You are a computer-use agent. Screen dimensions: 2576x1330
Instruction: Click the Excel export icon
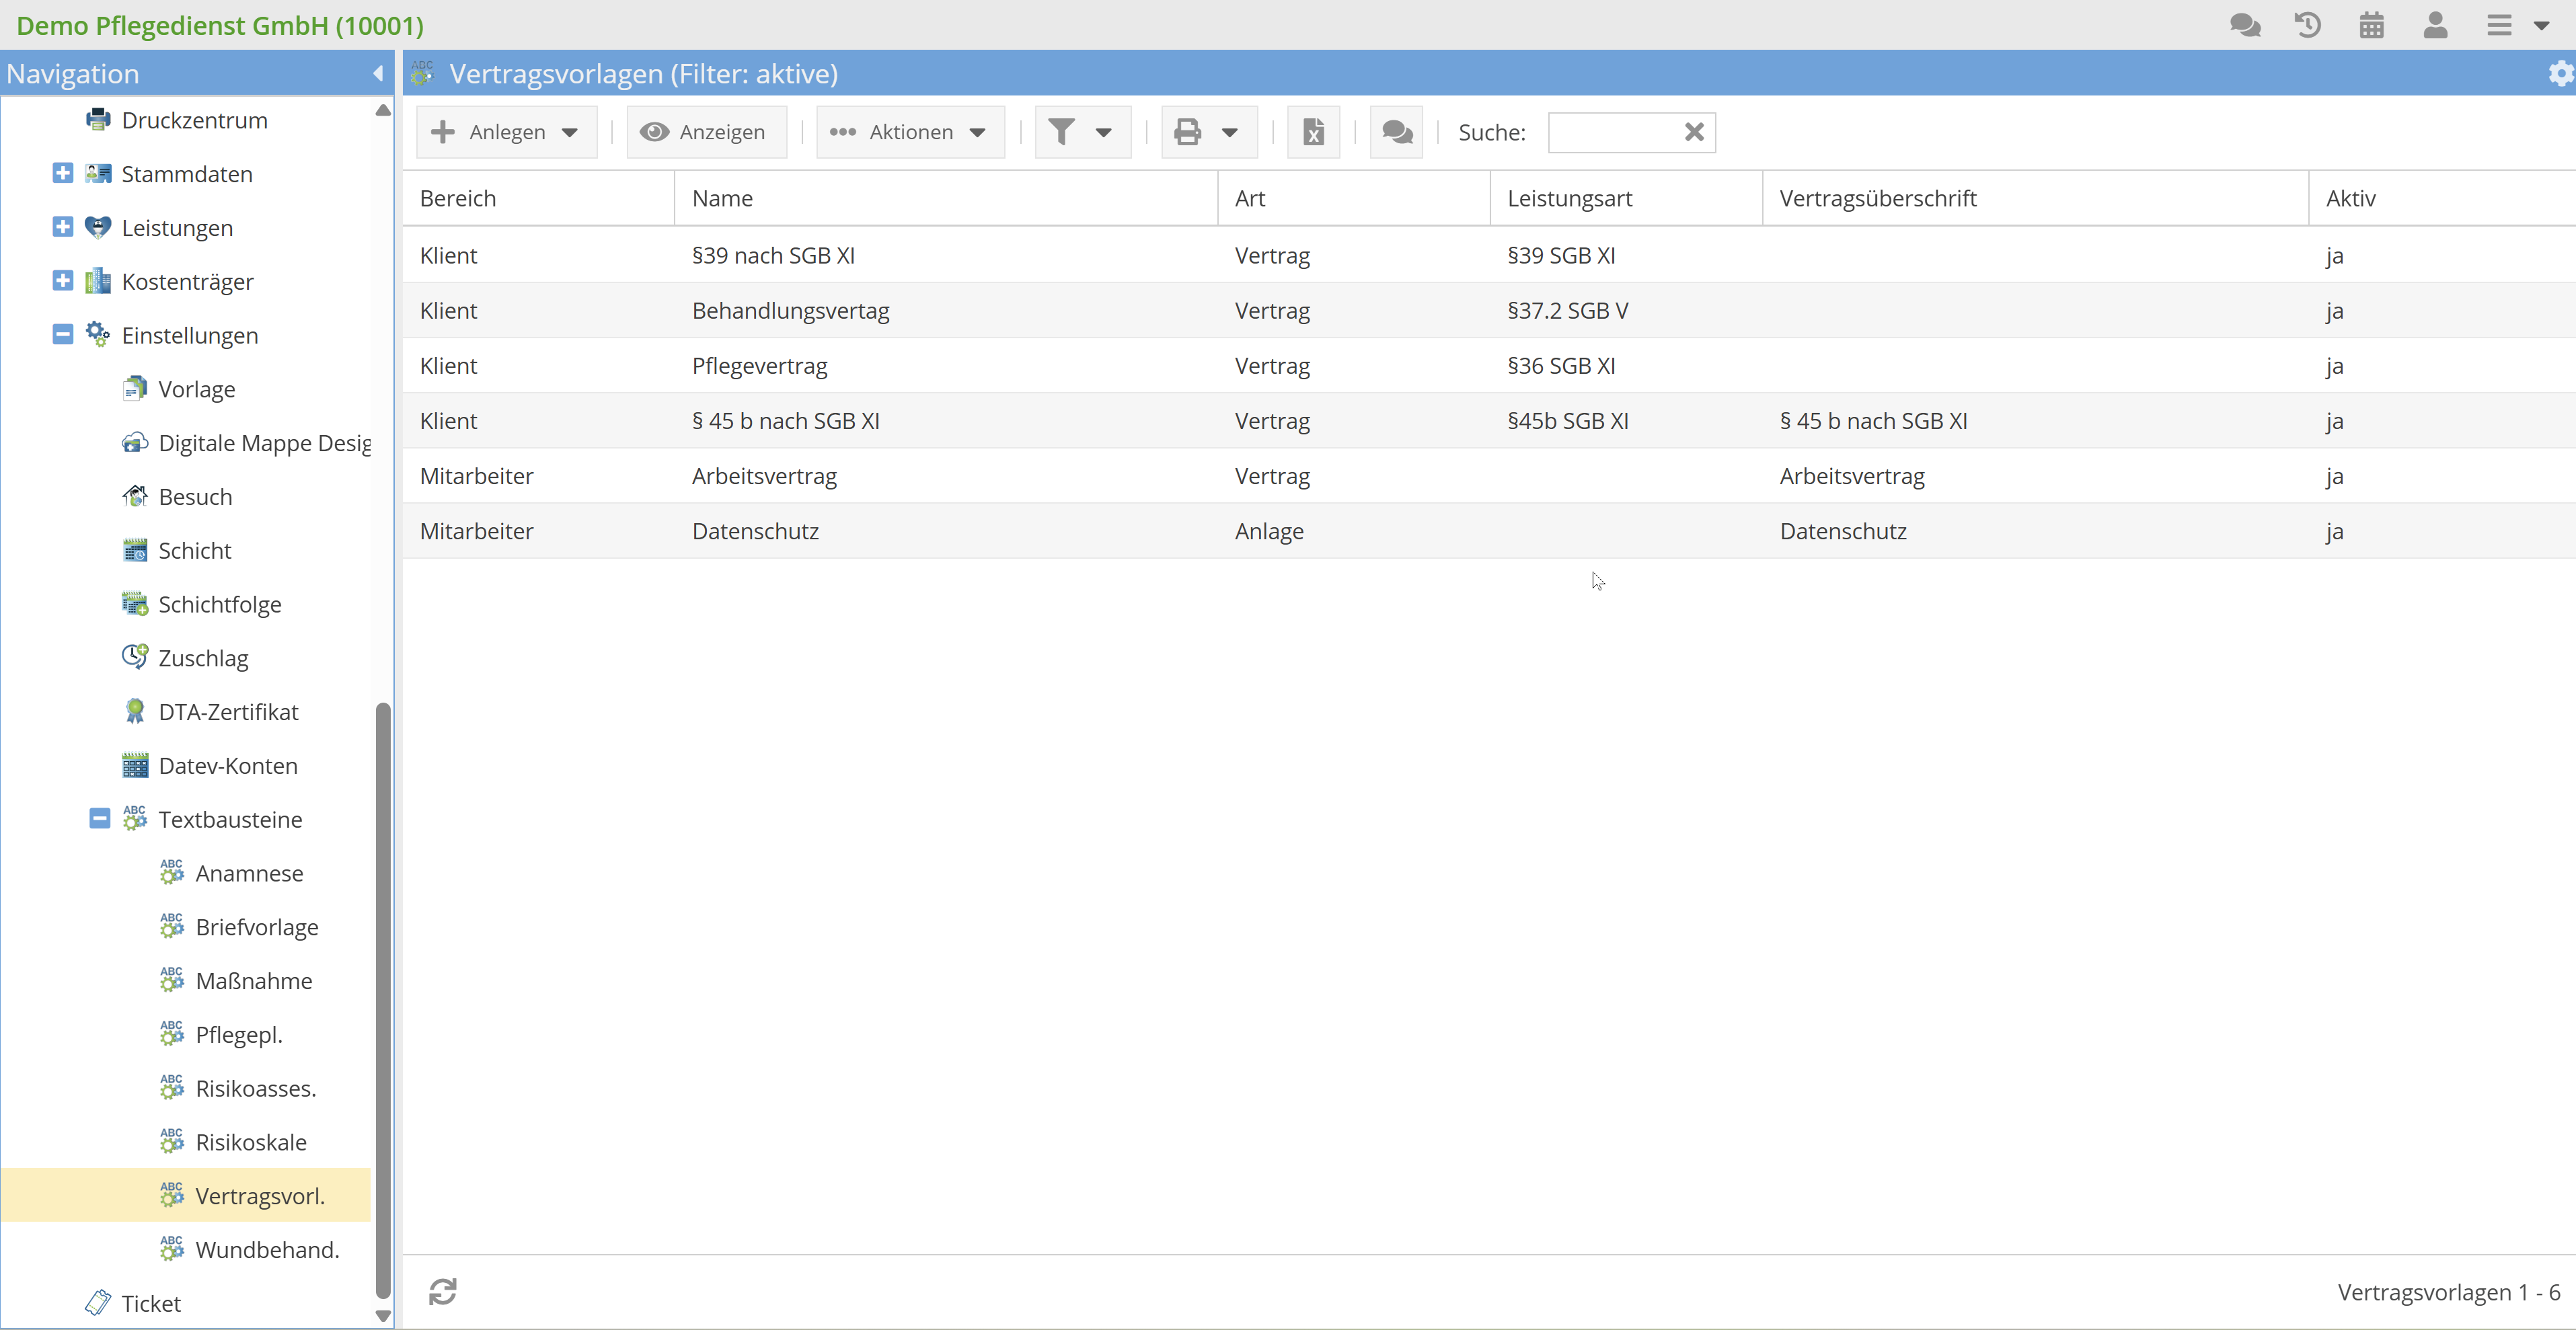(1313, 132)
